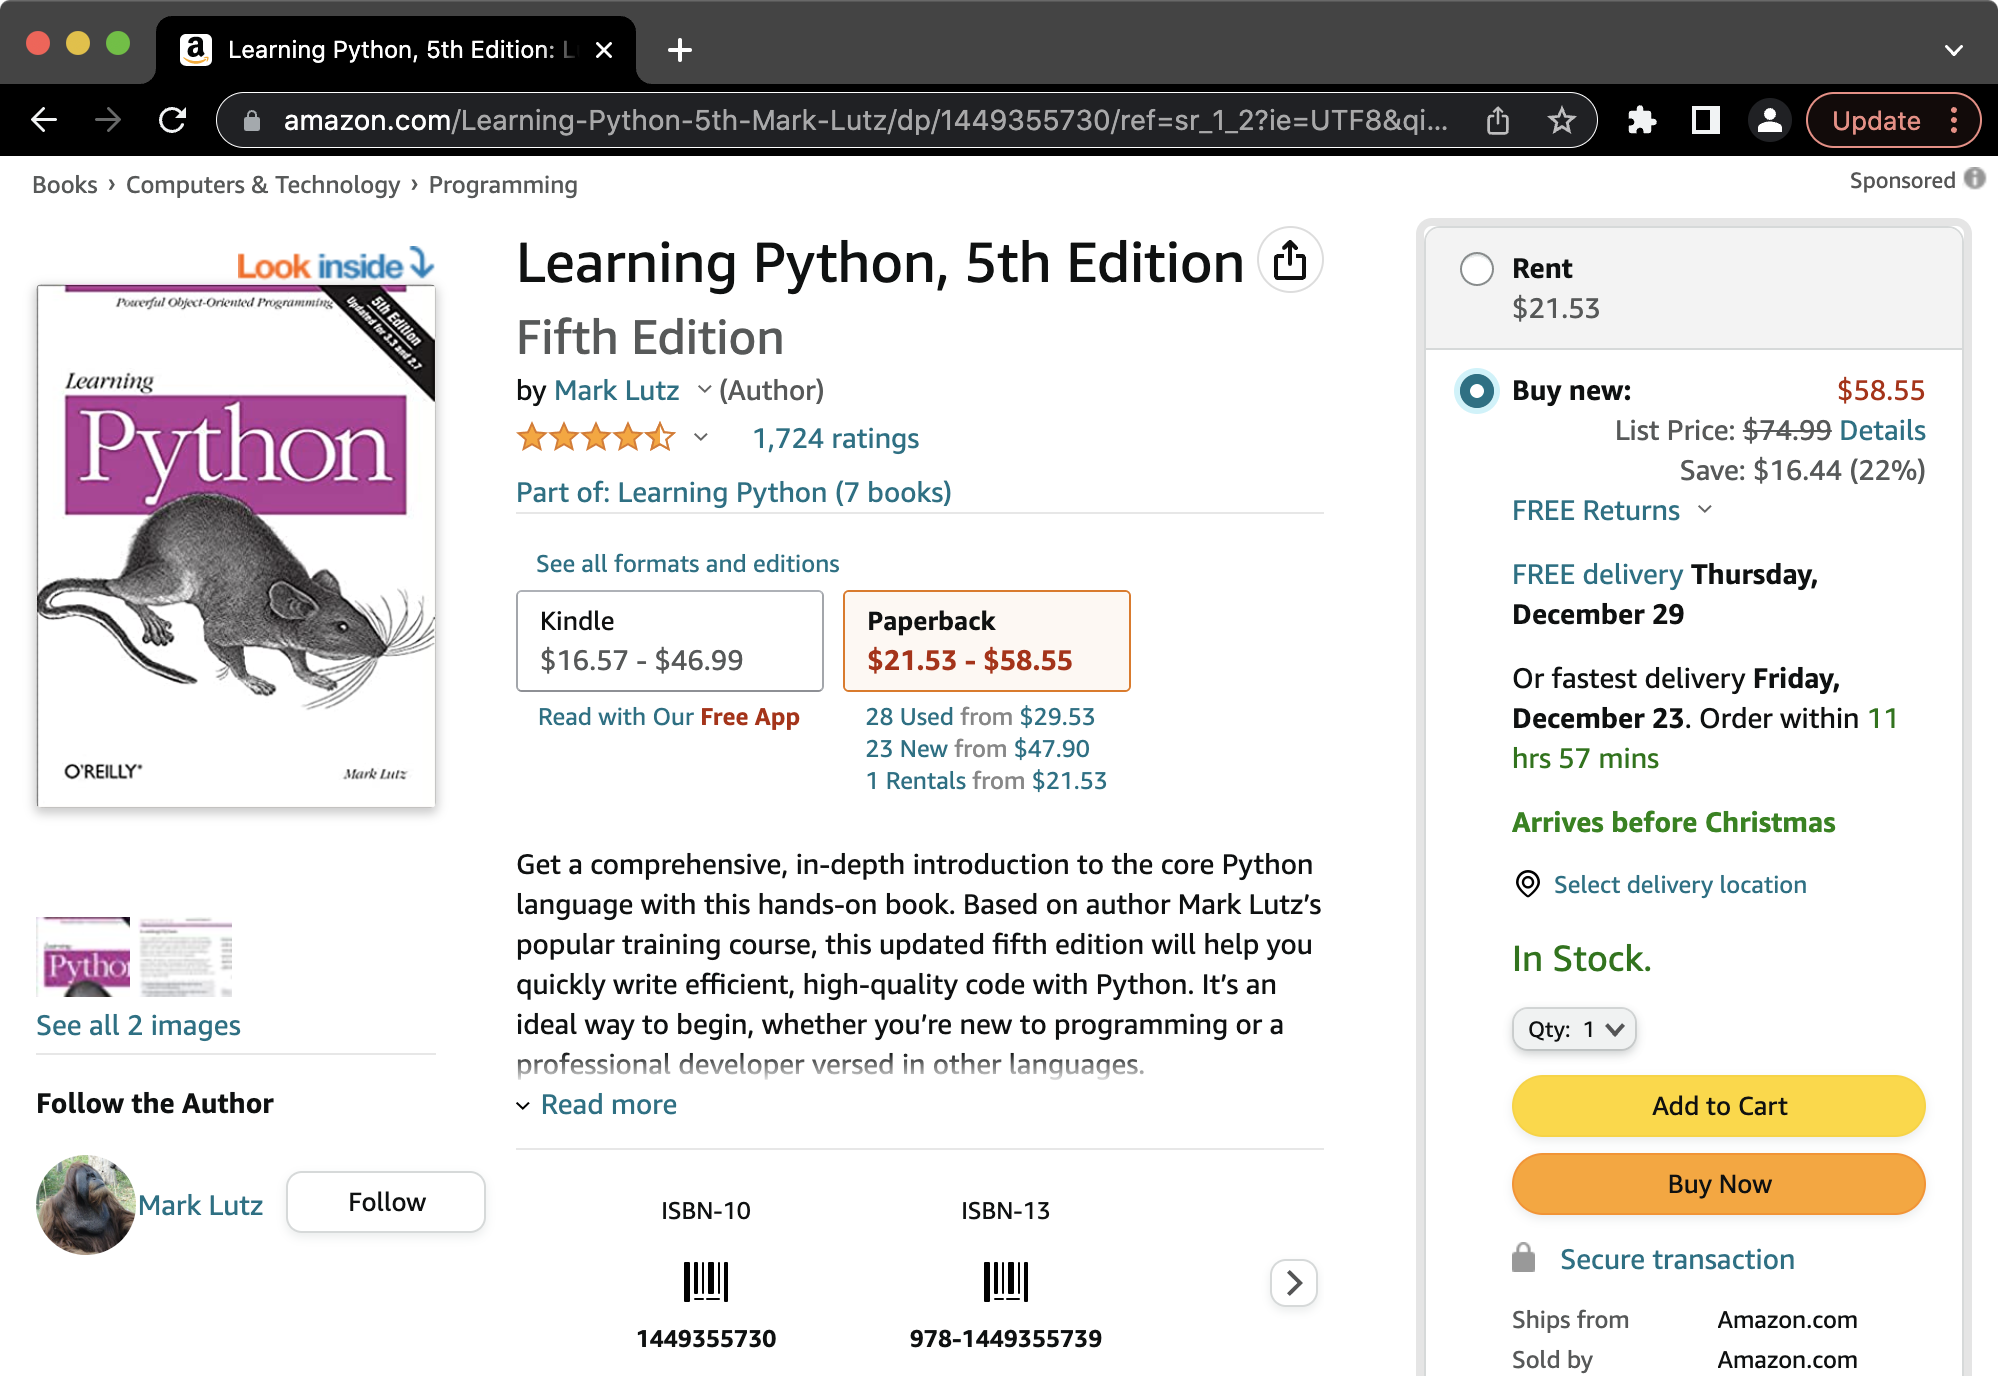1998x1376 pixels.
Task: Open Computers & Technology breadcrumb
Action: (263, 185)
